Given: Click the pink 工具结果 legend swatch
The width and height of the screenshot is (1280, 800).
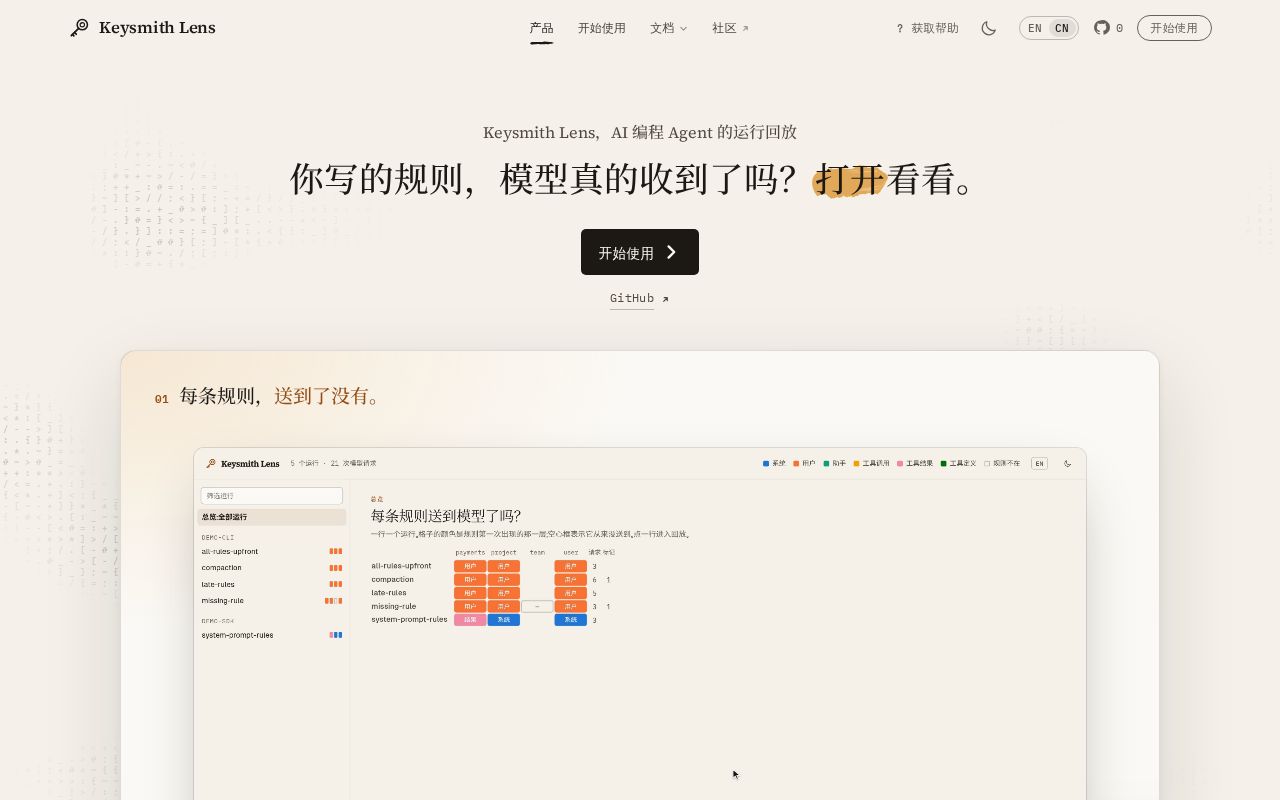Looking at the screenshot, I should click(x=901, y=464).
